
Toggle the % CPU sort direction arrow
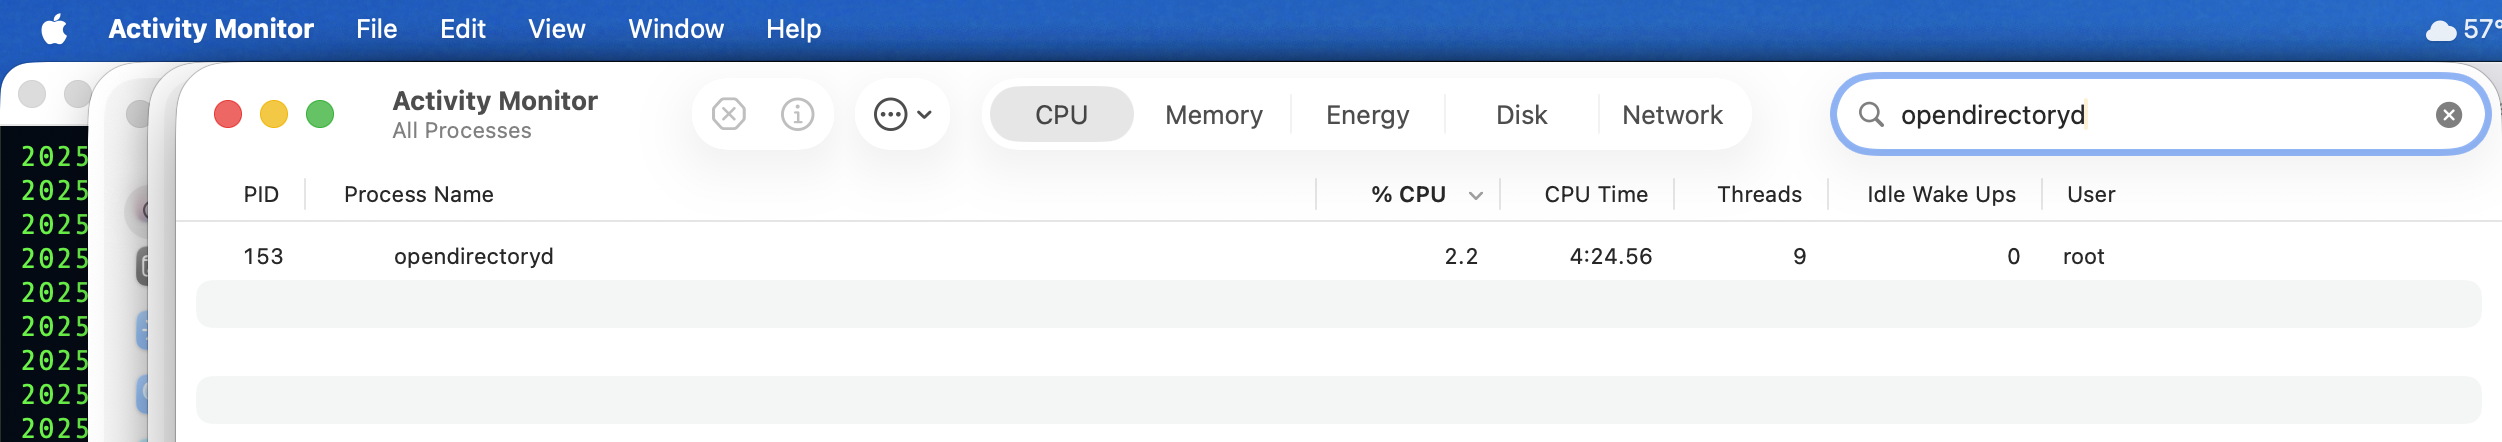tap(1476, 196)
